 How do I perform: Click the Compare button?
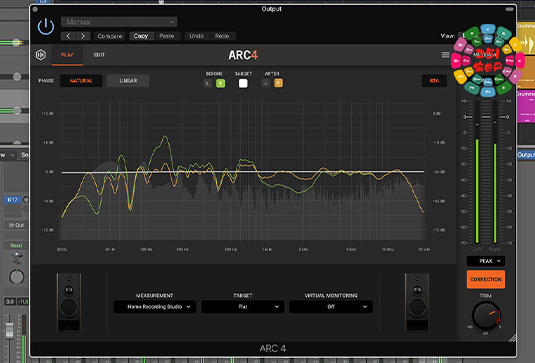click(x=110, y=36)
